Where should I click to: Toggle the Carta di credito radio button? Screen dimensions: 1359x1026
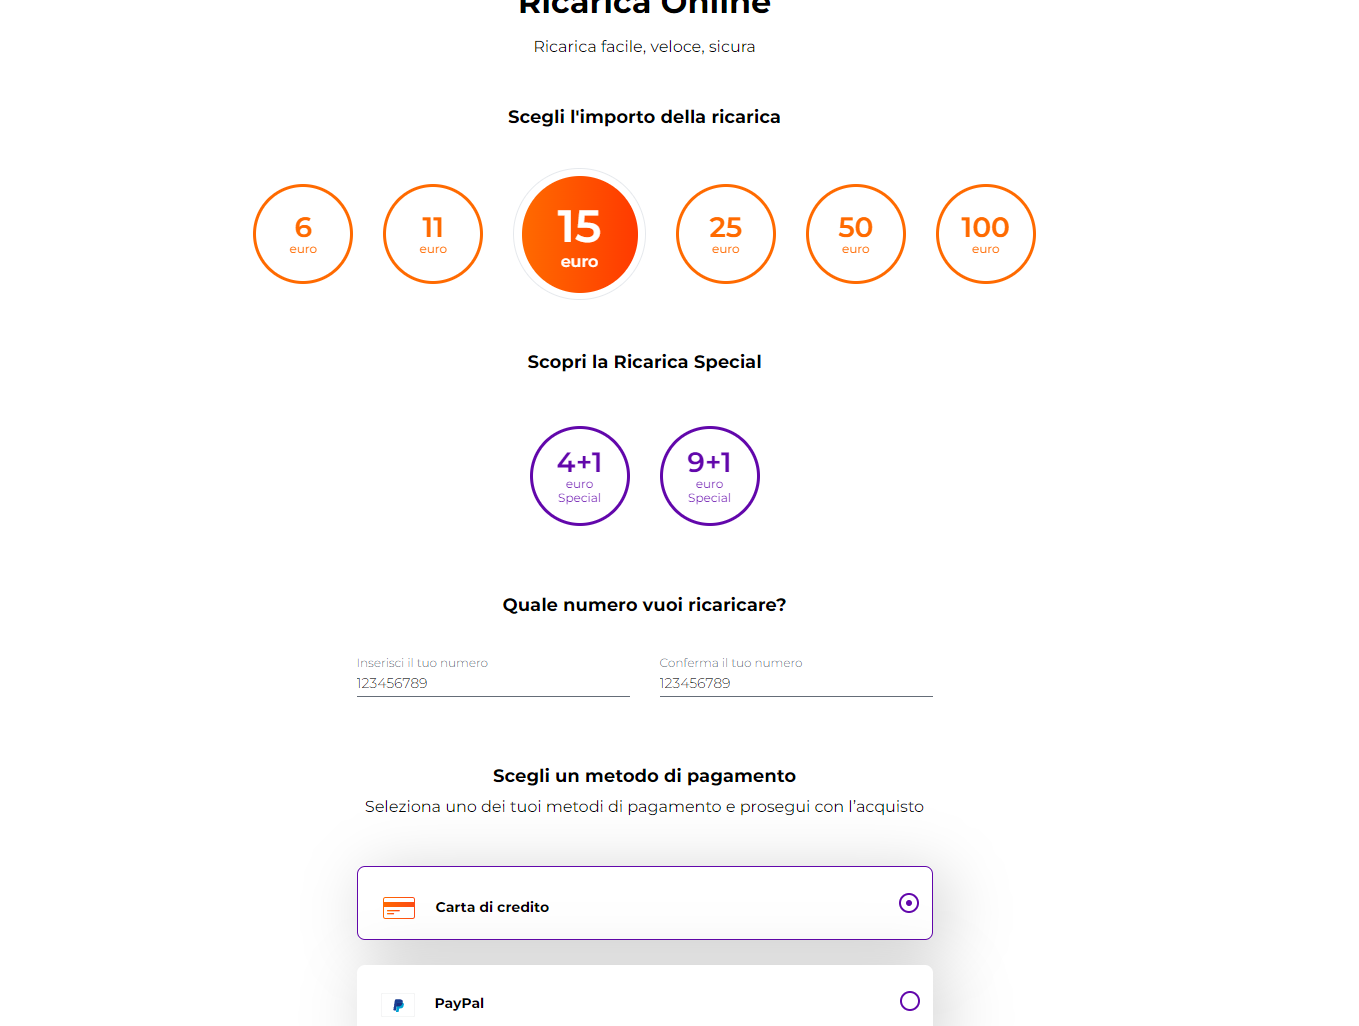click(x=909, y=903)
